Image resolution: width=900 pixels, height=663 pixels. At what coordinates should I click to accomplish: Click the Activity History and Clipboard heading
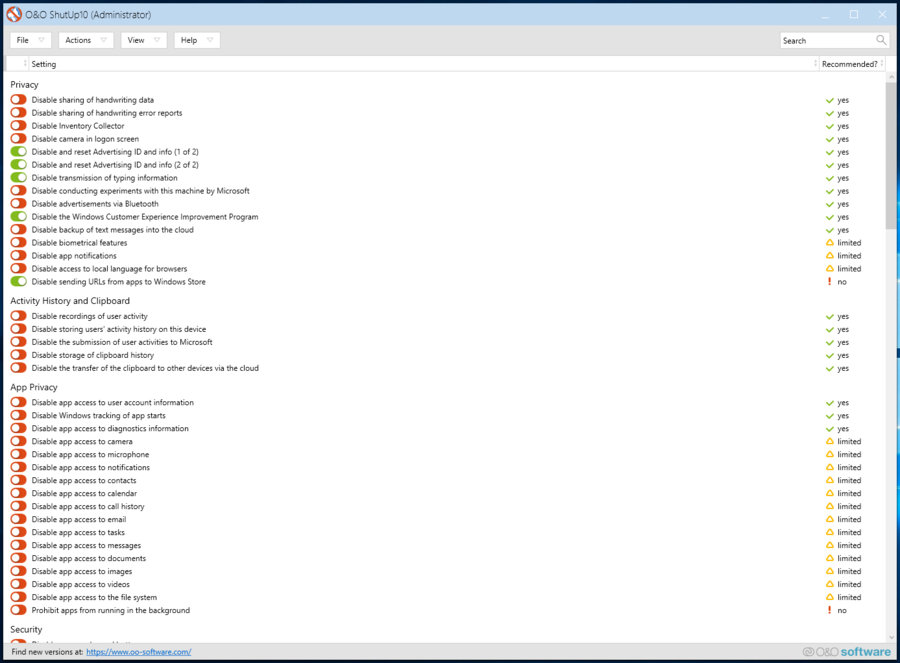point(70,300)
